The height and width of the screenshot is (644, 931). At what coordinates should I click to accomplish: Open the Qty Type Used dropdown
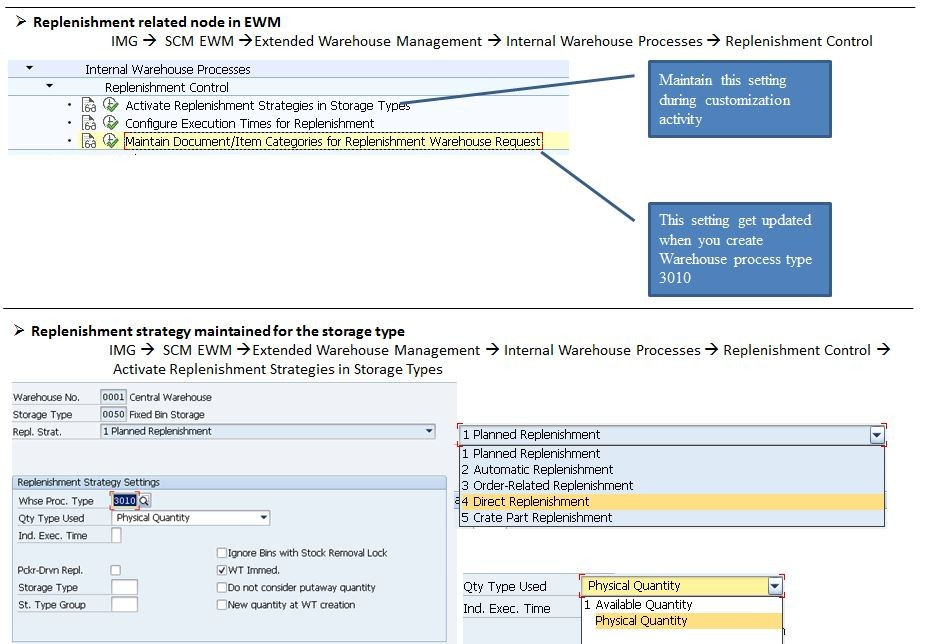click(x=261, y=519)
